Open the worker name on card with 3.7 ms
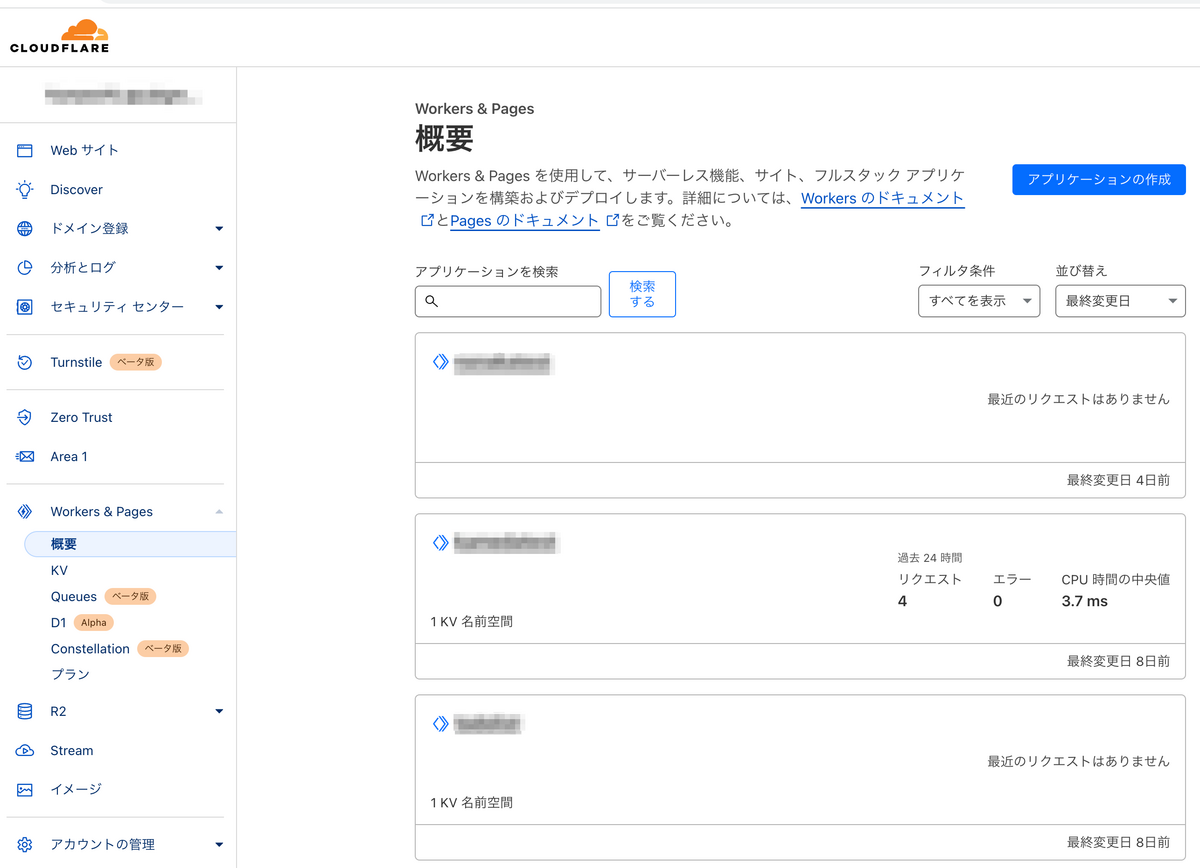 click(506, 543)
